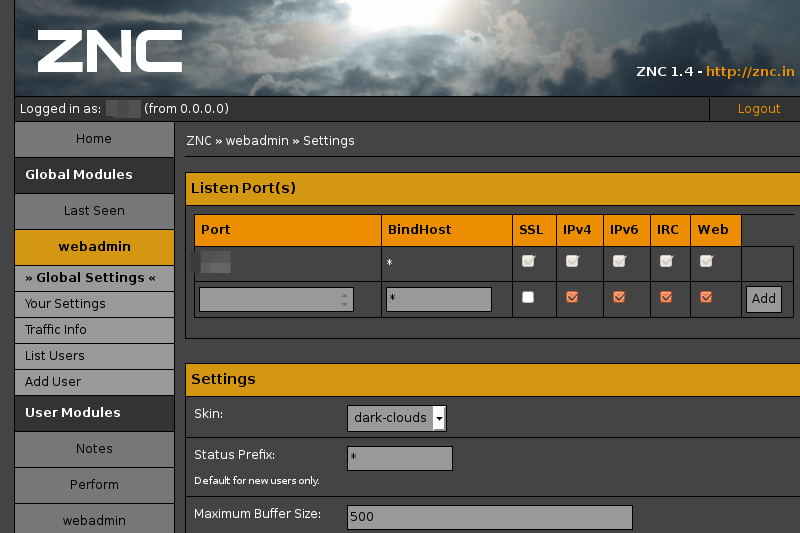The image size is (800, 533).
Task: Click the existing port's disabled IPv4 checkbox
Action: [x=572, y=262]
